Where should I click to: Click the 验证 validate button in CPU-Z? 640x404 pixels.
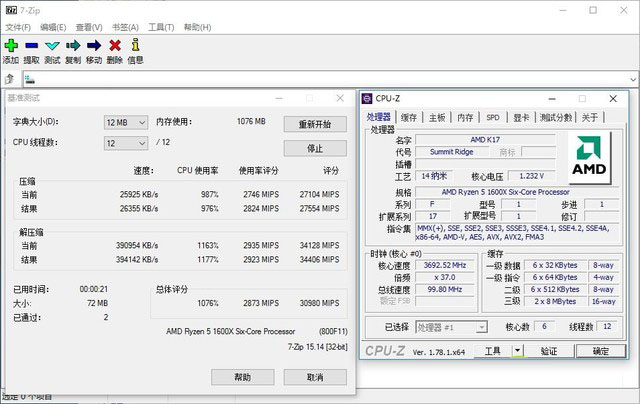coord(549,351)
